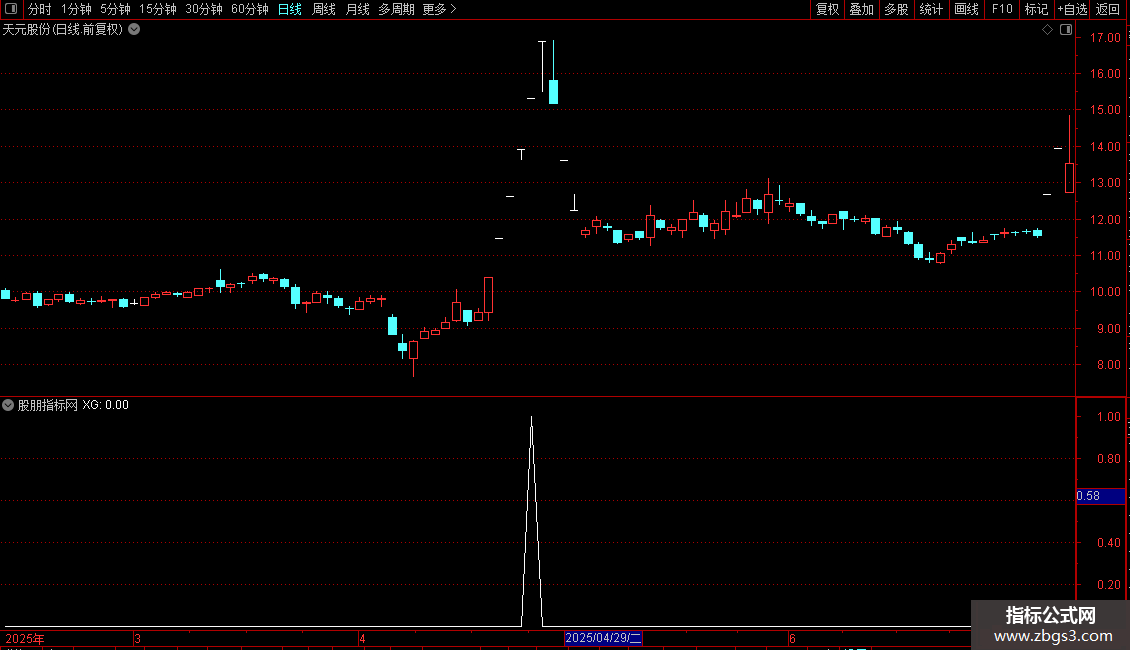Click the 返回 back button
The width and height of the screenshot is (1130, 650).
coord(1108,9)
